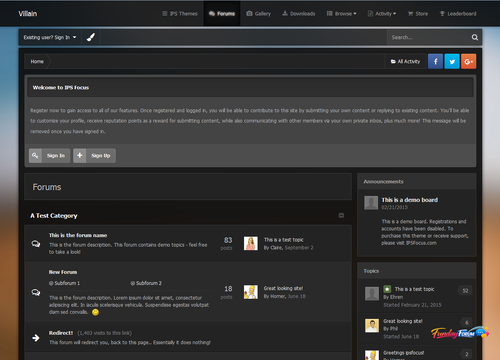Open the All Activity link
Screen dimensions: 500x360
point(405,61)
